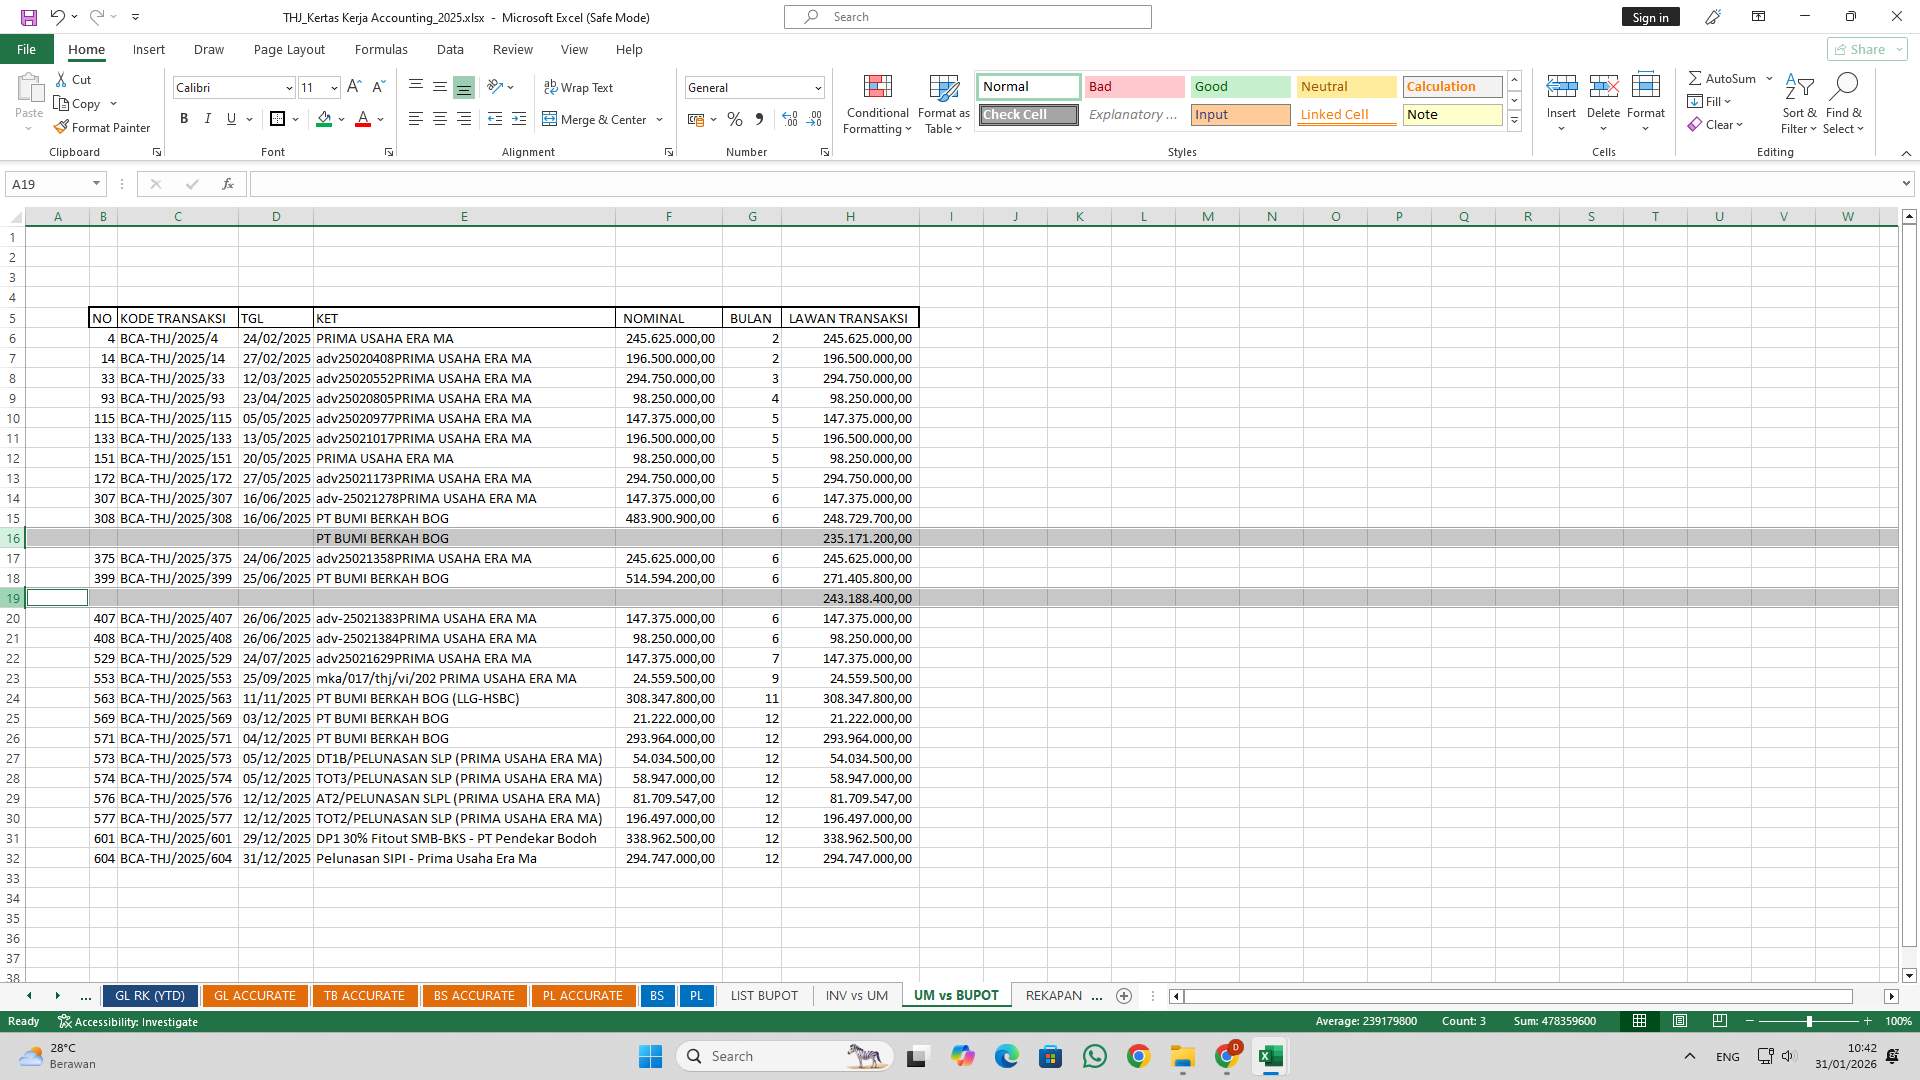Apply Percent Style to selection
The image size is (1920, 1080).
pos(735,119)
